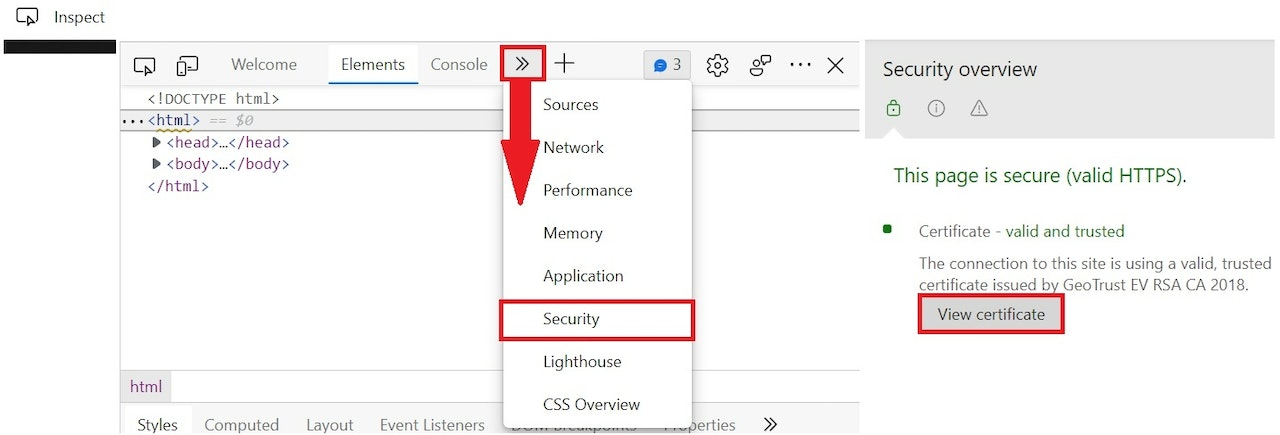Click the warning triangle icon in Security overview
This screenshot has height=435, width=1280.
click(x=979, y=108)
